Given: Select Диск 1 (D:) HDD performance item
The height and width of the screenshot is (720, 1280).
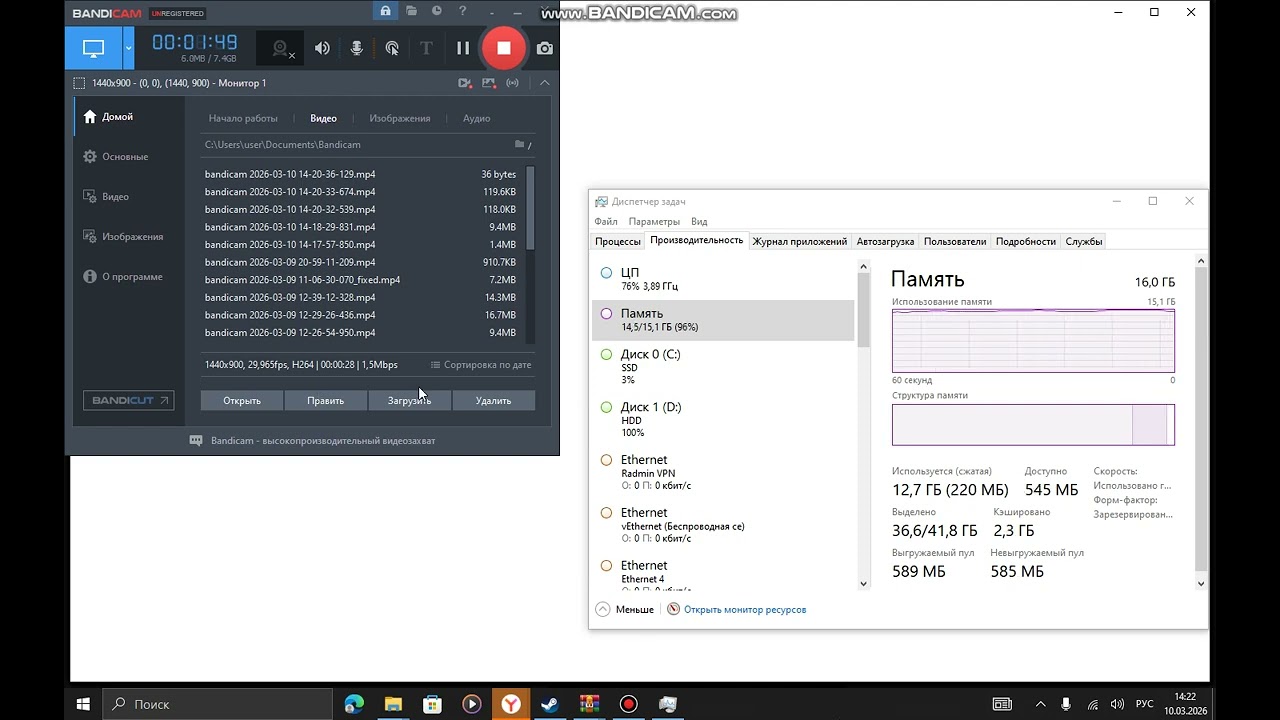Looking at the screenshot, I should 723,420.
